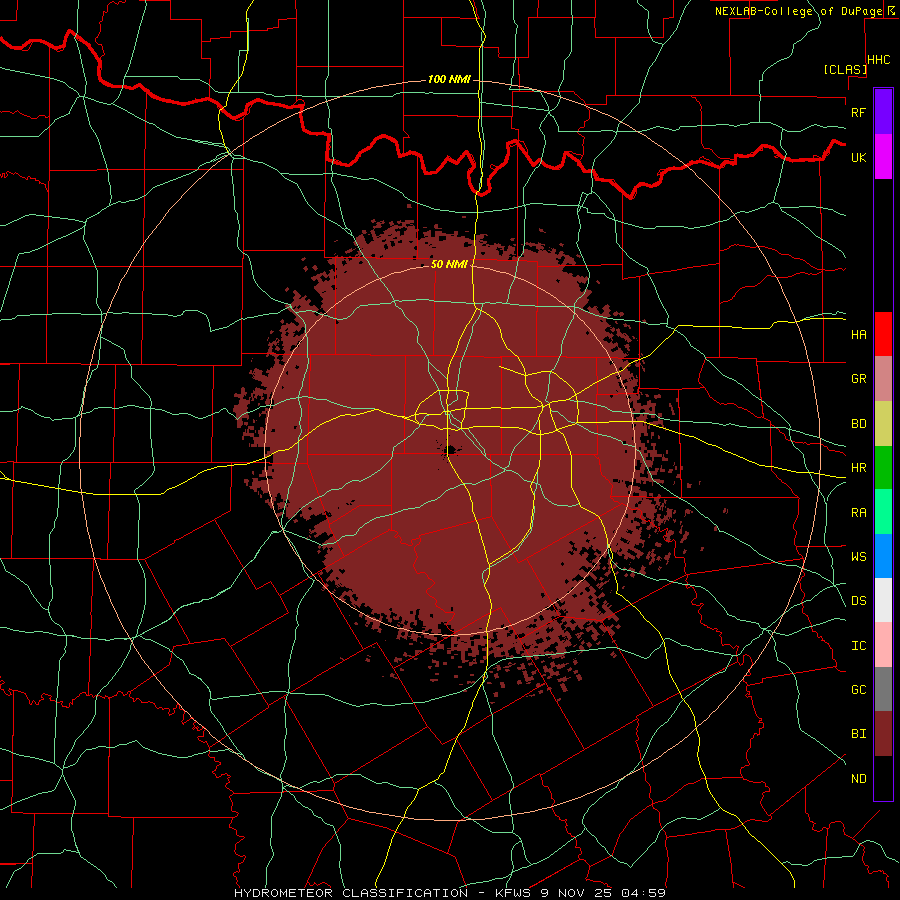Screen dimensions: 900x900
Task: Click the 50 NMI range ring label
Action: (x=449, y=264)
